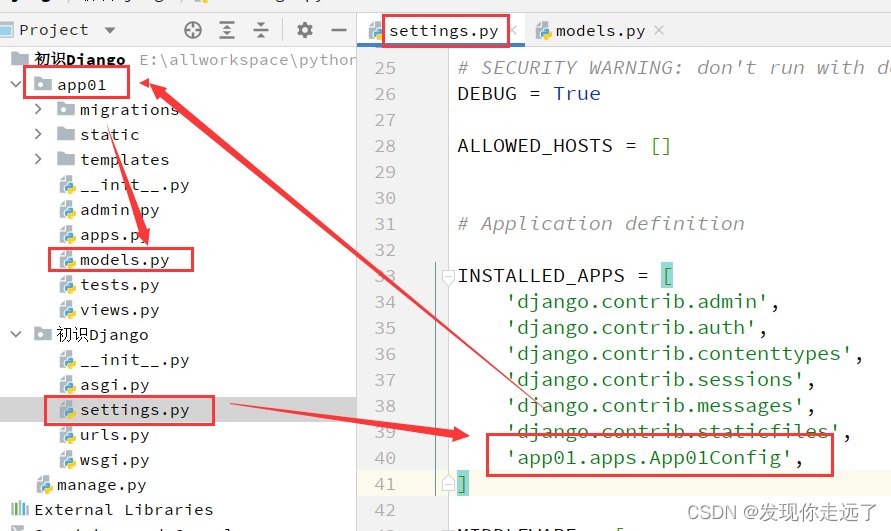The height and width of the screenshot is (531, 891).
Task: Click the manage.py Python file icon
Action: click(x=44, y=485)
